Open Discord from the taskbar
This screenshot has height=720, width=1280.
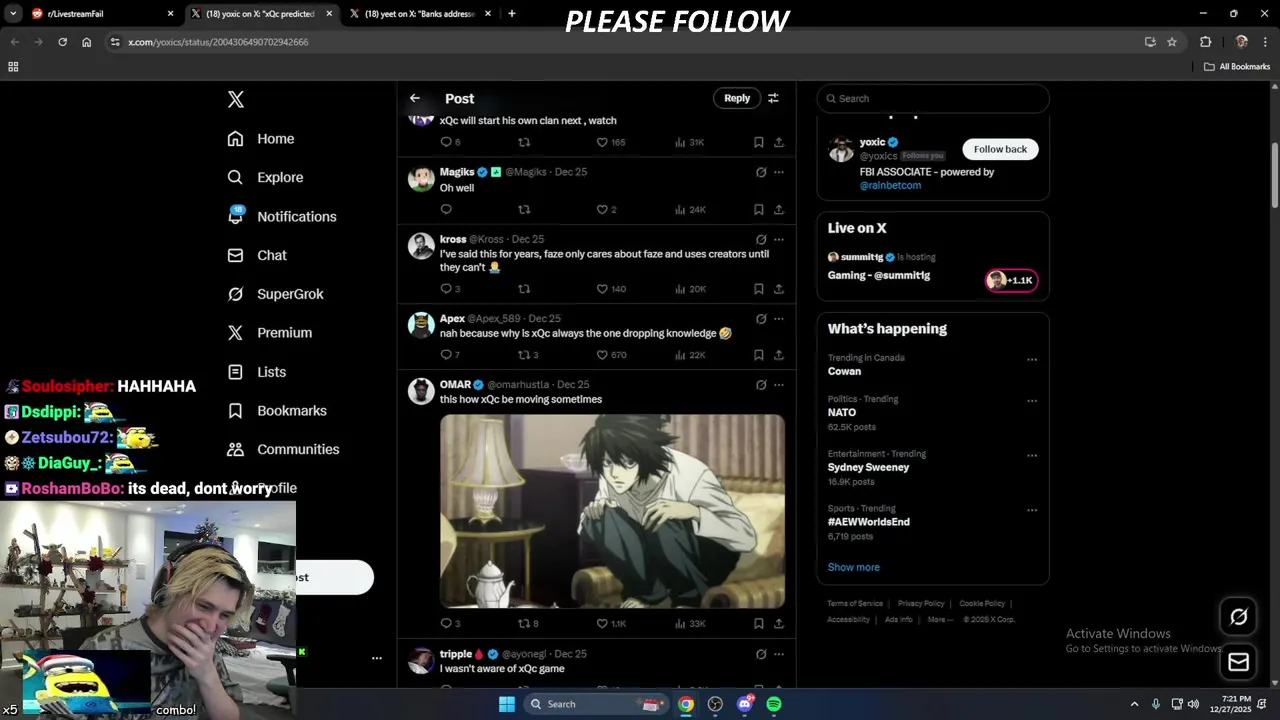click(744, 704)
